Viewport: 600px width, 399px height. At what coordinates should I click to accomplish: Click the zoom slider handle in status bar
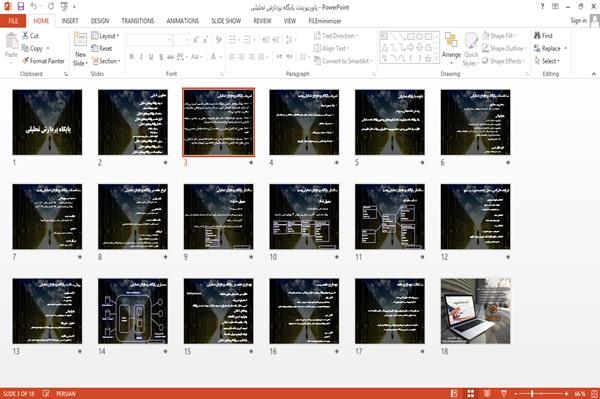tap(532, 394)
